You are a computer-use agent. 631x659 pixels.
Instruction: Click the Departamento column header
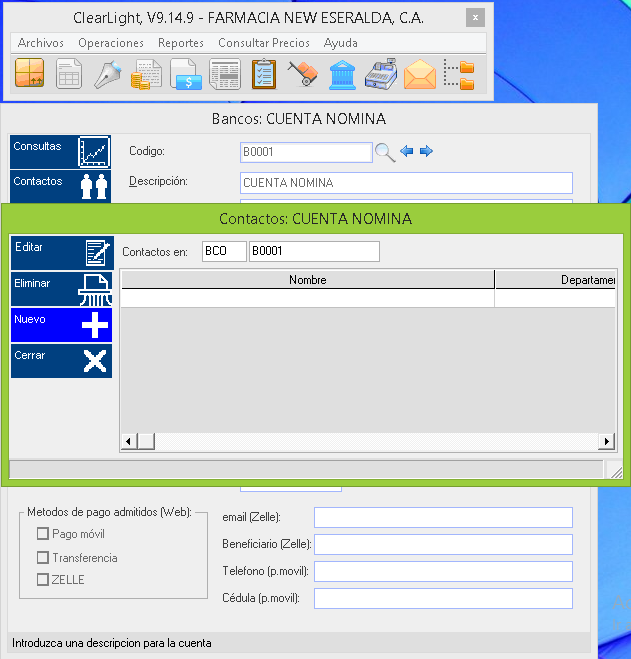(x=556, y=280)
